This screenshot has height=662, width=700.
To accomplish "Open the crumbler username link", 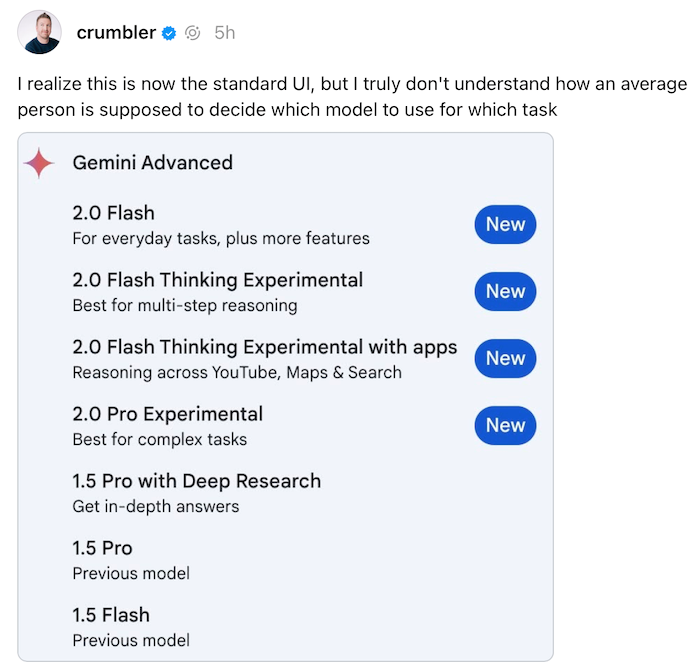I will pos(116,33).
